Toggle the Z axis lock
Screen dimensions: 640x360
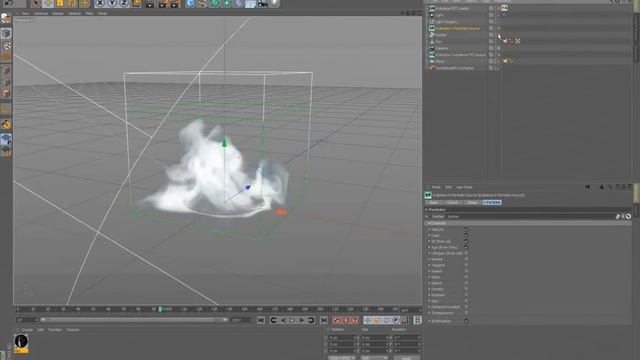(124, 4)
